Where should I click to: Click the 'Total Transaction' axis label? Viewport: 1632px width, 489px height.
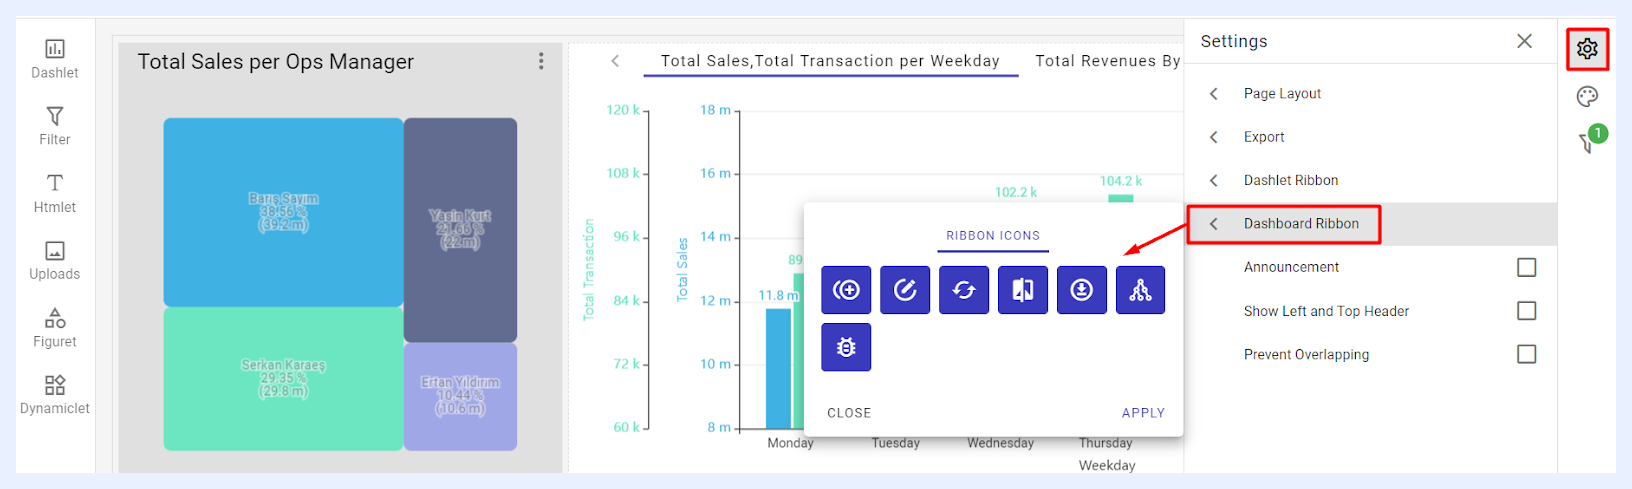click(x=589, y=269)
